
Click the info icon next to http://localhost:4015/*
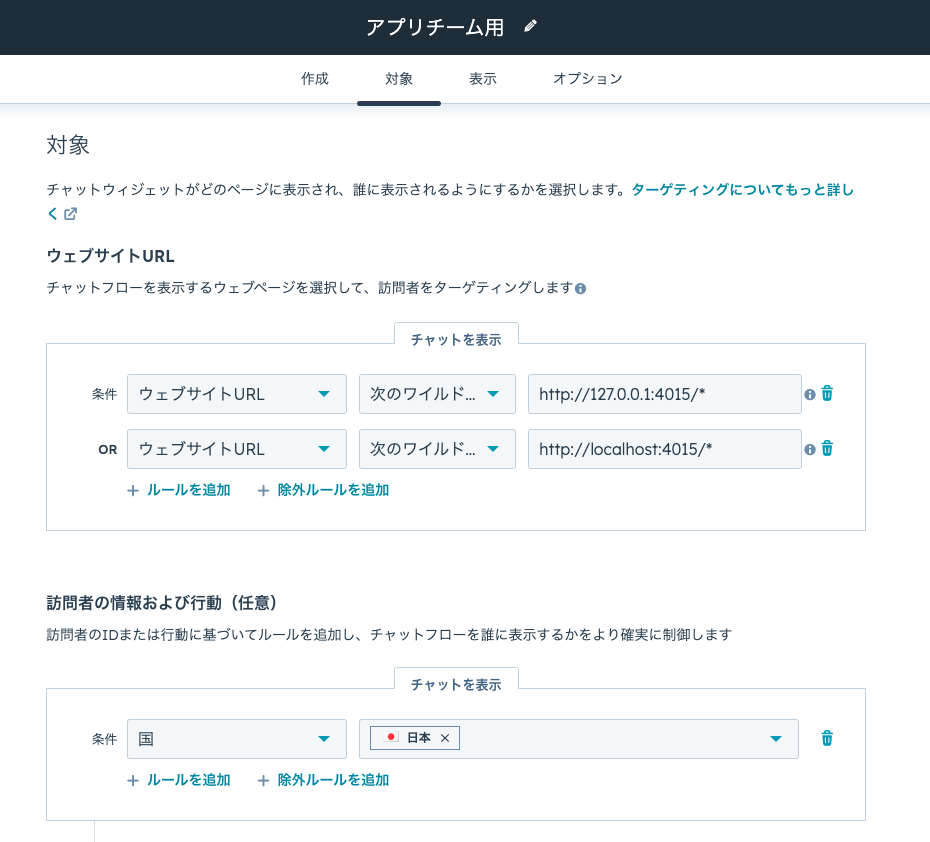click(x=809, y=449)
